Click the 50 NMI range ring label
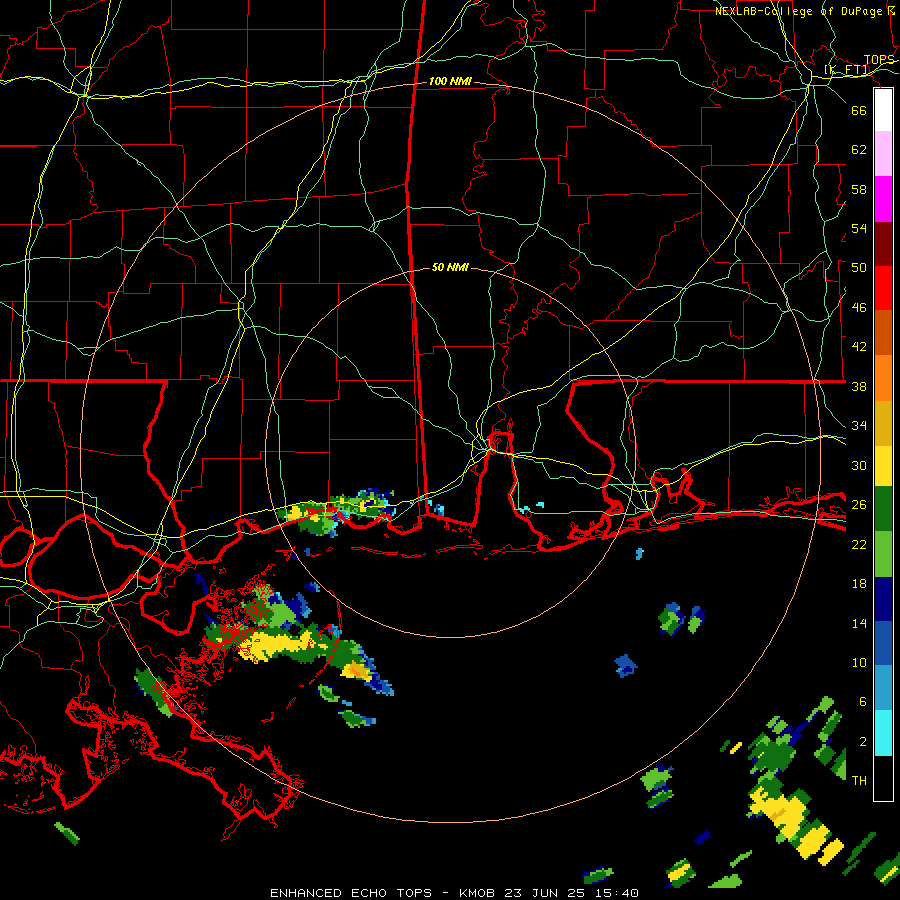 coord(451,267)
